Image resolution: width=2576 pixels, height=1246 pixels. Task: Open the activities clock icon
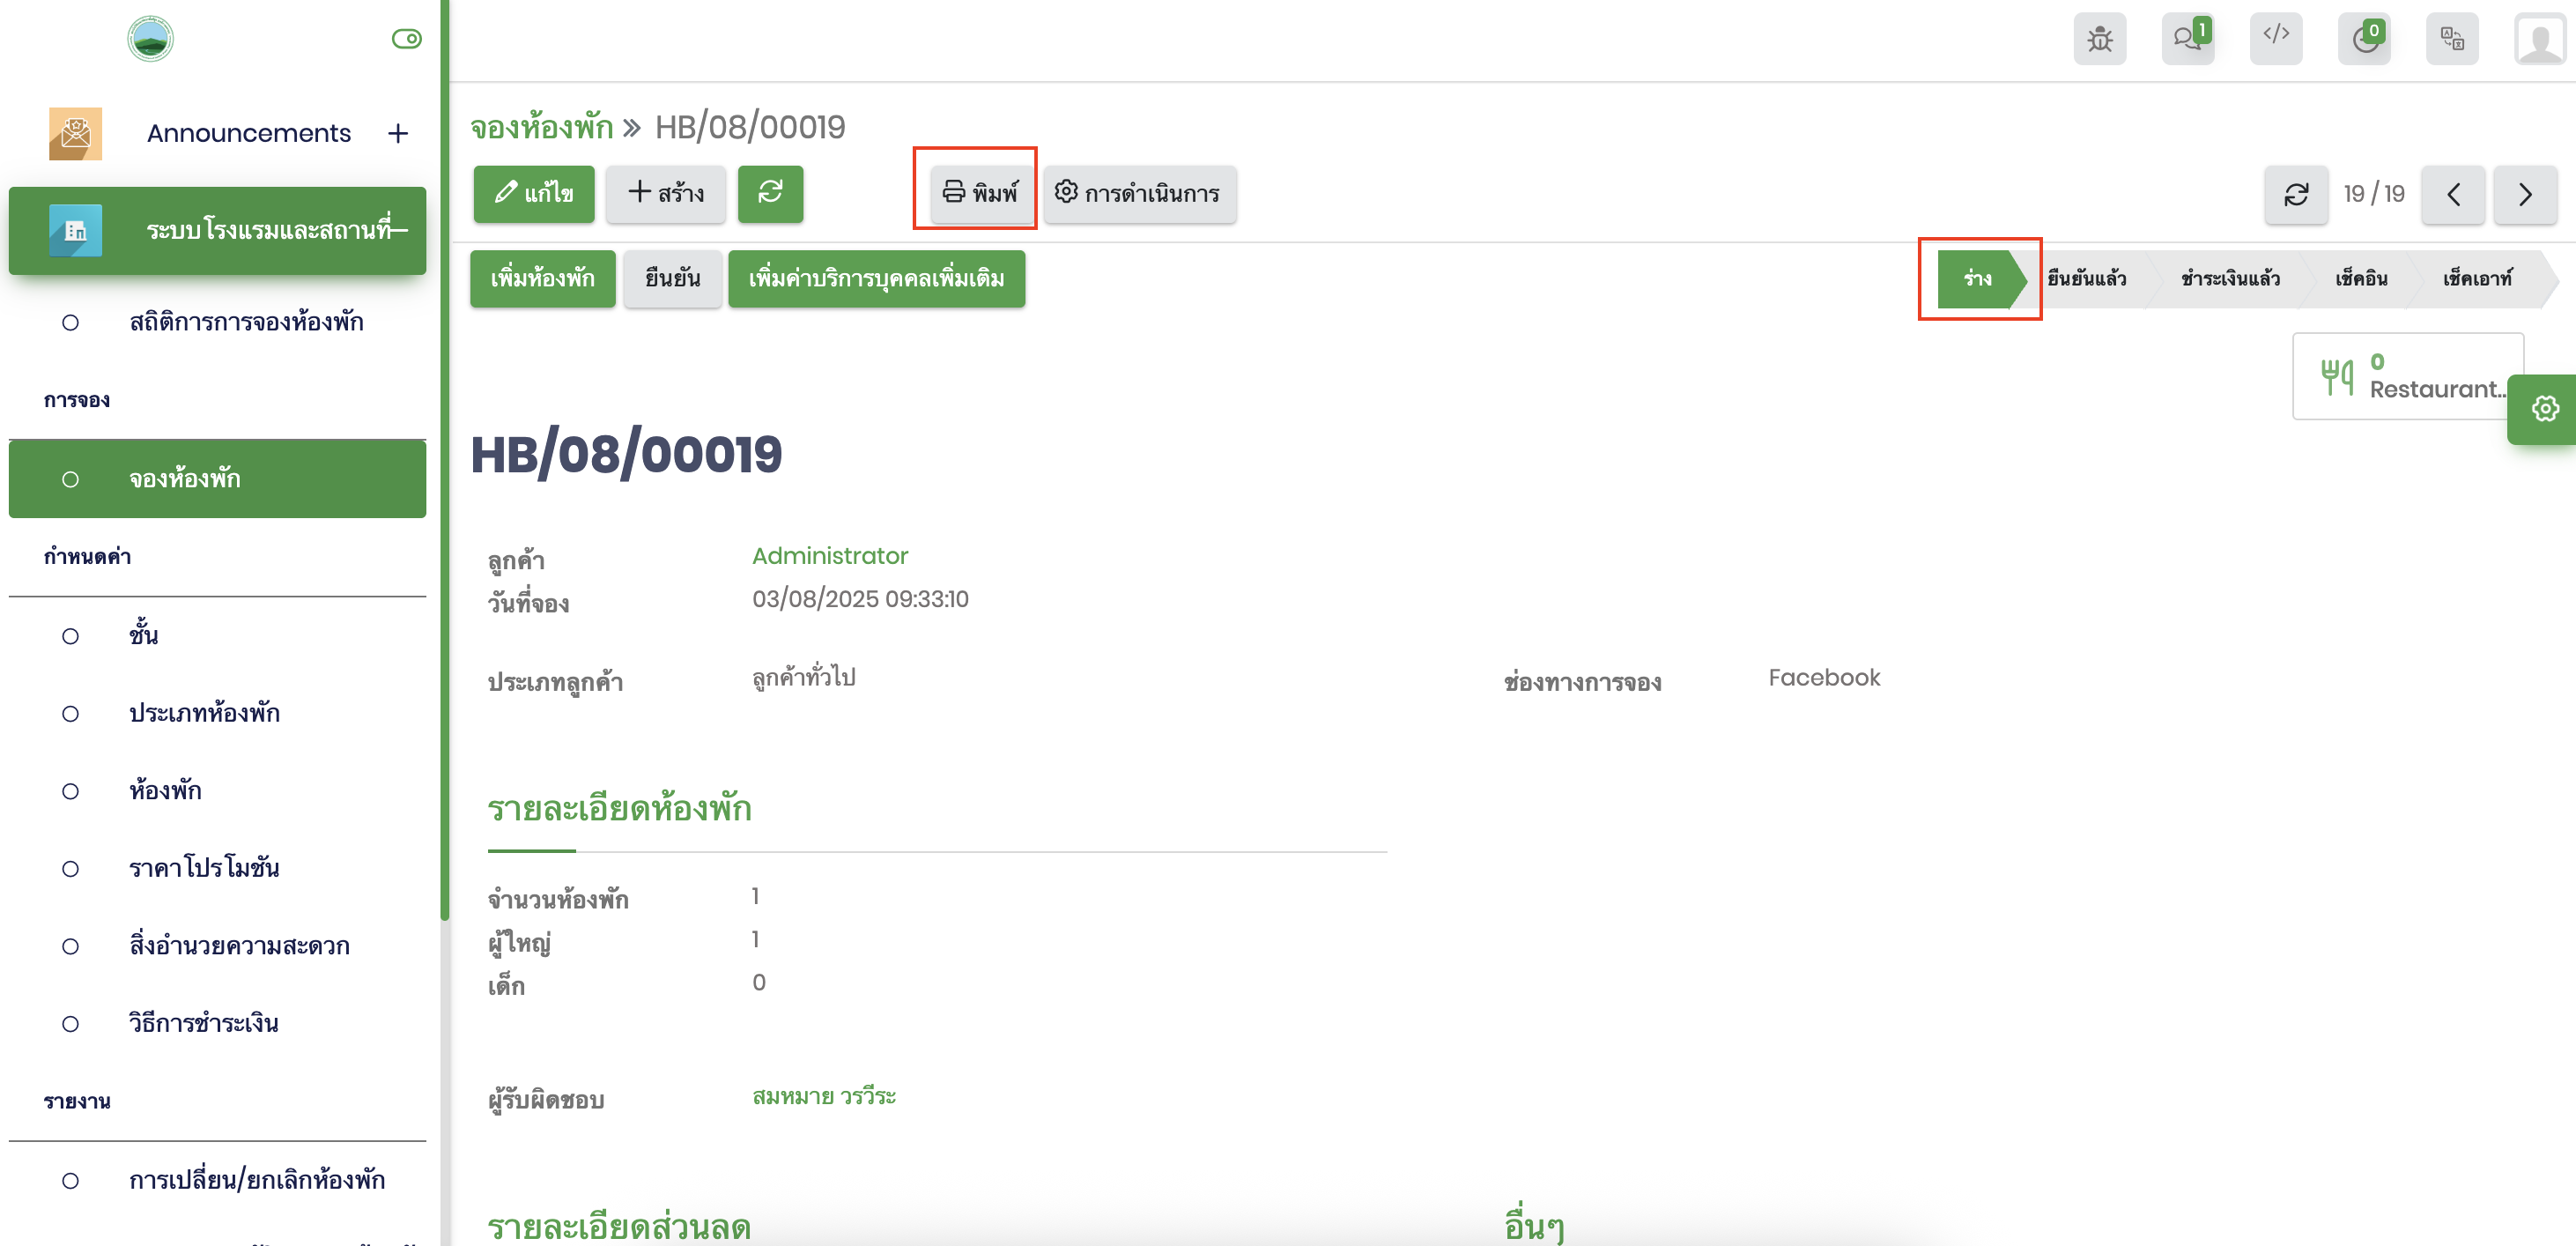click(2364, 39)
